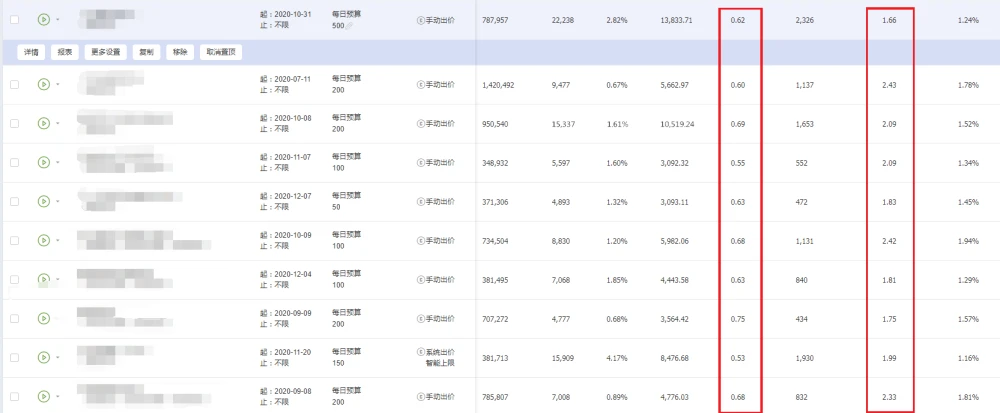Click the 系统出价 bid type icon
The image size is (1000, 413).
(x=420, y=352)
